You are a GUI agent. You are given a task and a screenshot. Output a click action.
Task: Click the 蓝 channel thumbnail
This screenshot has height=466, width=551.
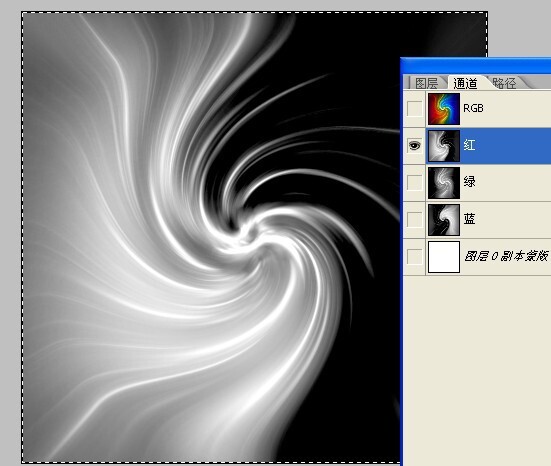(x=444, y=220)
